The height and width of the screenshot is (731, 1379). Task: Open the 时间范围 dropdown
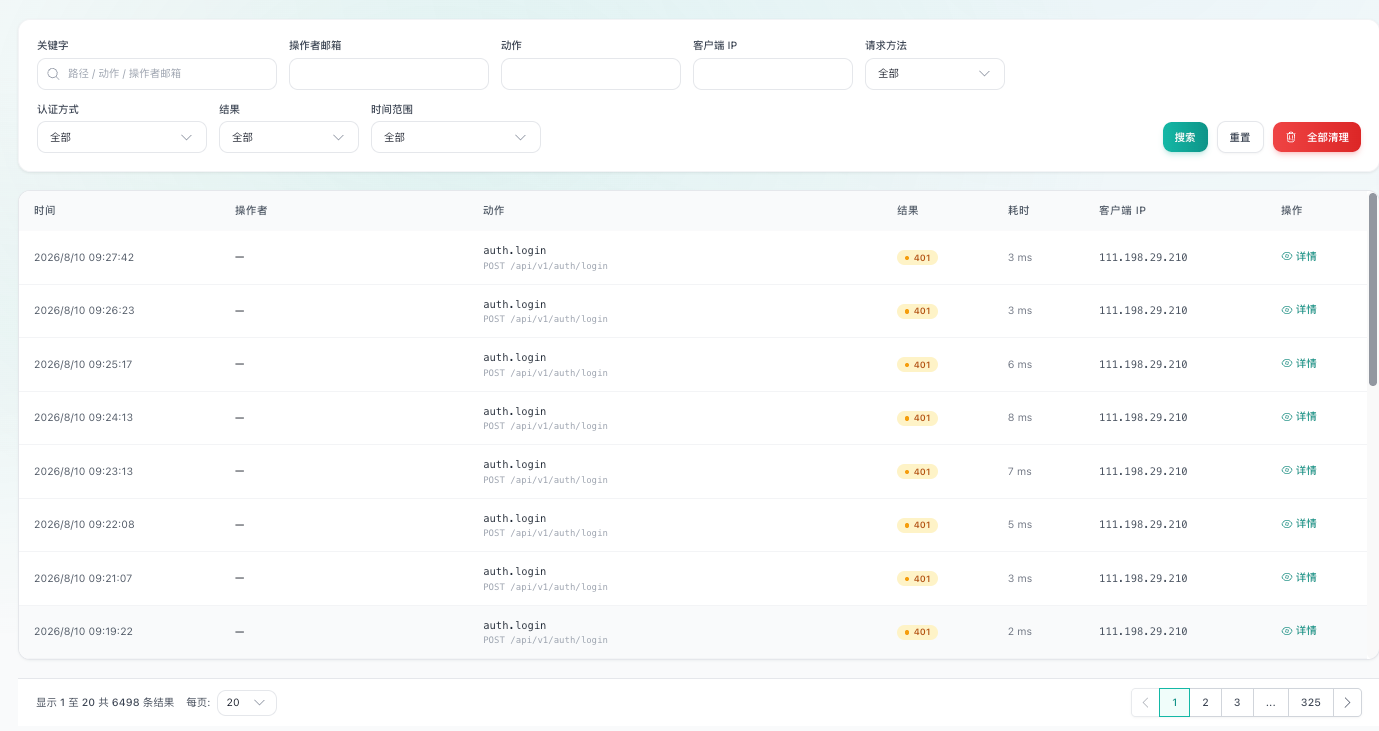(x=456, y=137)
